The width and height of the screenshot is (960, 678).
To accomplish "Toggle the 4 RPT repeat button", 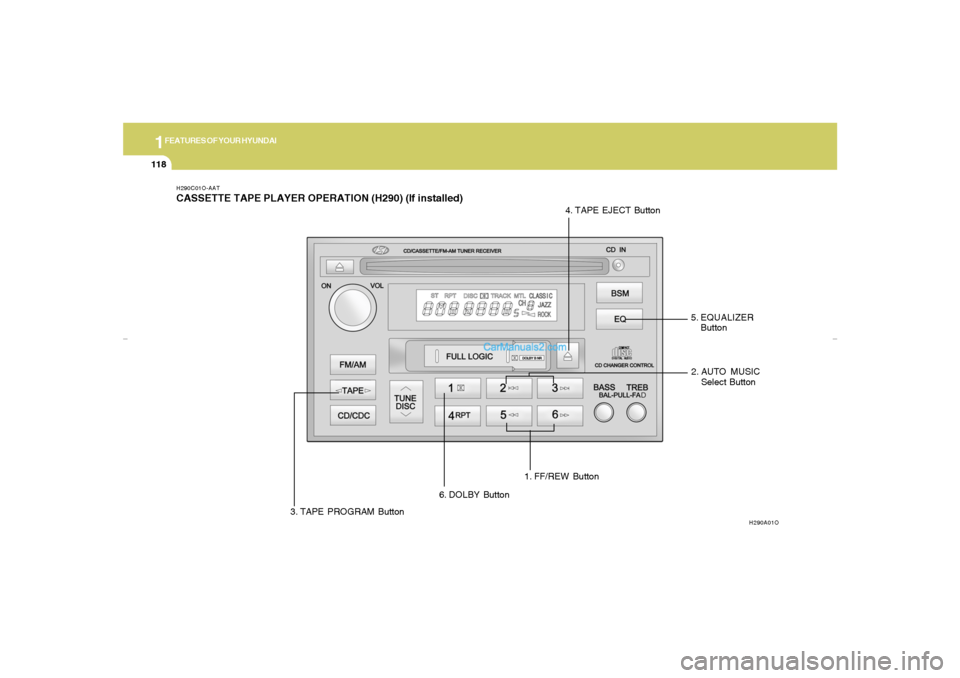I will pyautogui.click(x=457, y=415).
